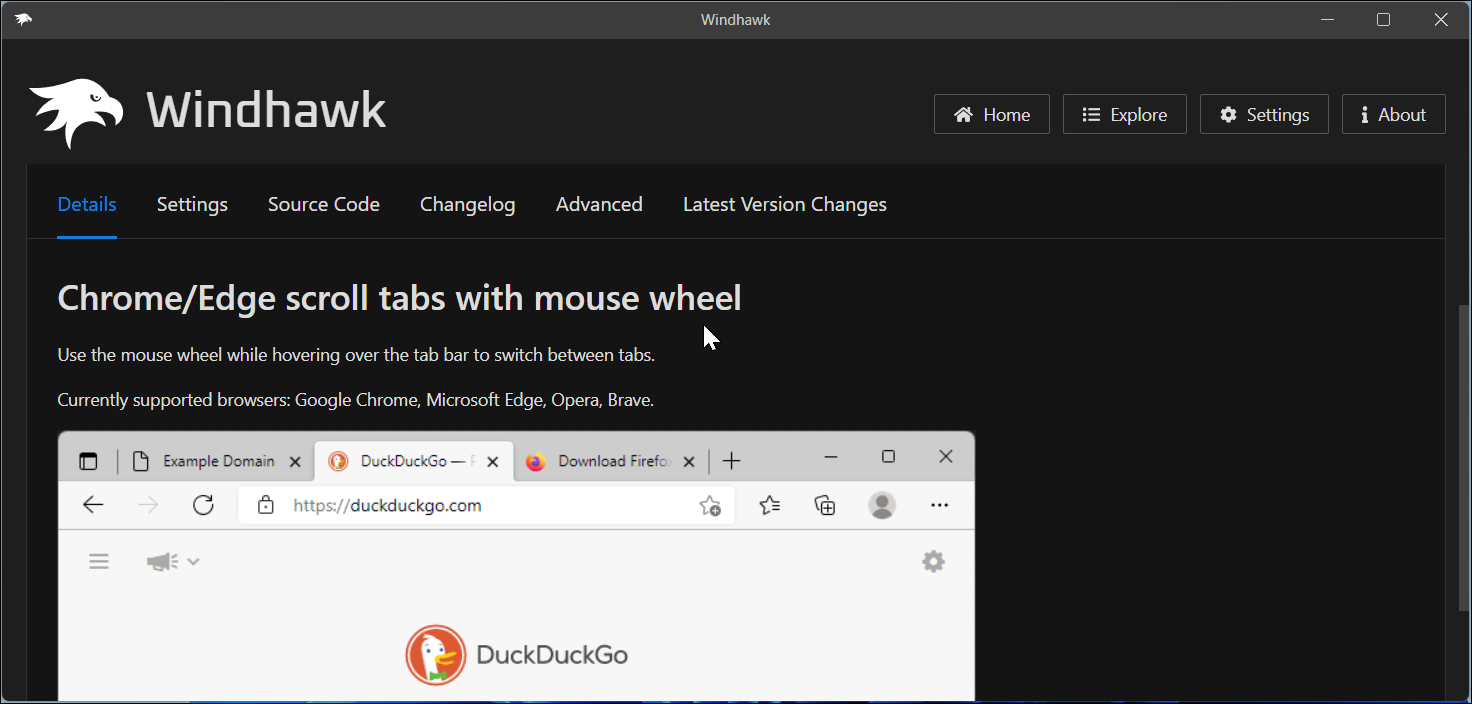Switch to the mod's Settings tab
This screenshot has height=704, width=1472.
192,205
